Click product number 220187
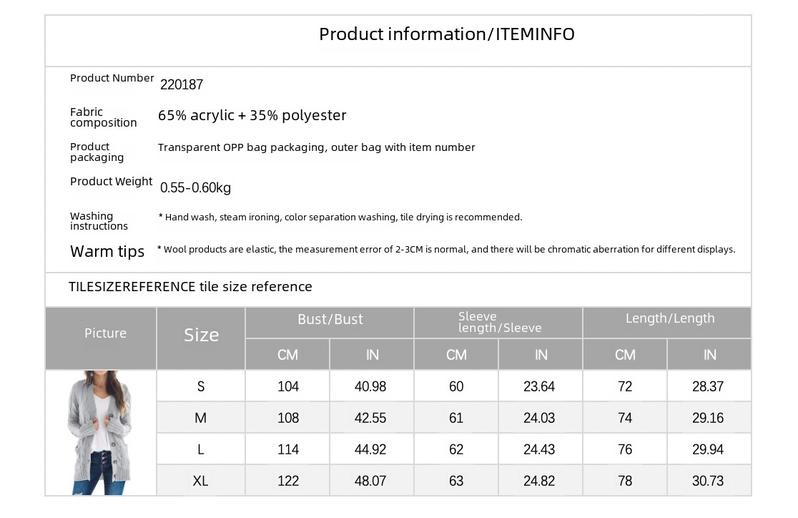This screenshot has height=518, width=798. (182, 84)
